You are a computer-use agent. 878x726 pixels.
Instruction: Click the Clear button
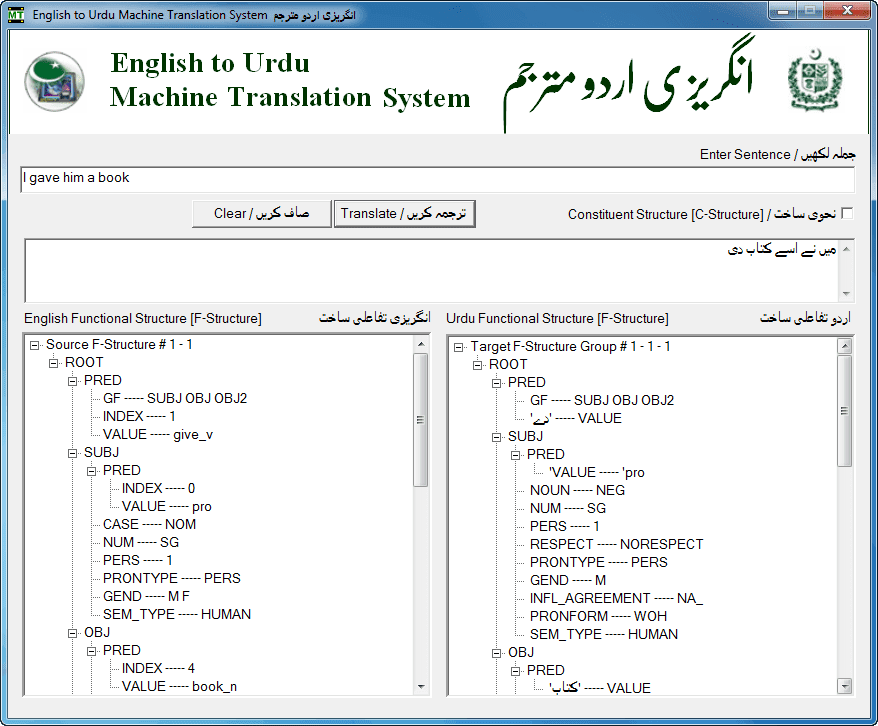coord(260,213)
